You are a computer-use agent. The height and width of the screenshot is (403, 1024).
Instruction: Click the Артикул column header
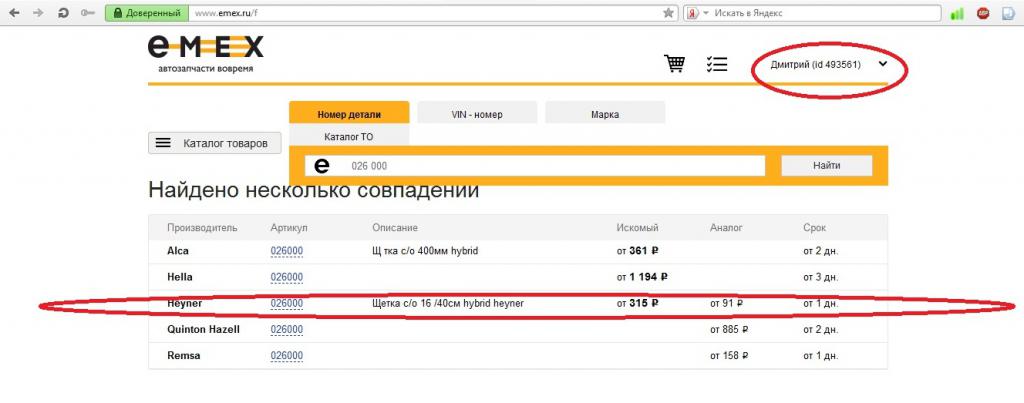[x=289, y=227]
